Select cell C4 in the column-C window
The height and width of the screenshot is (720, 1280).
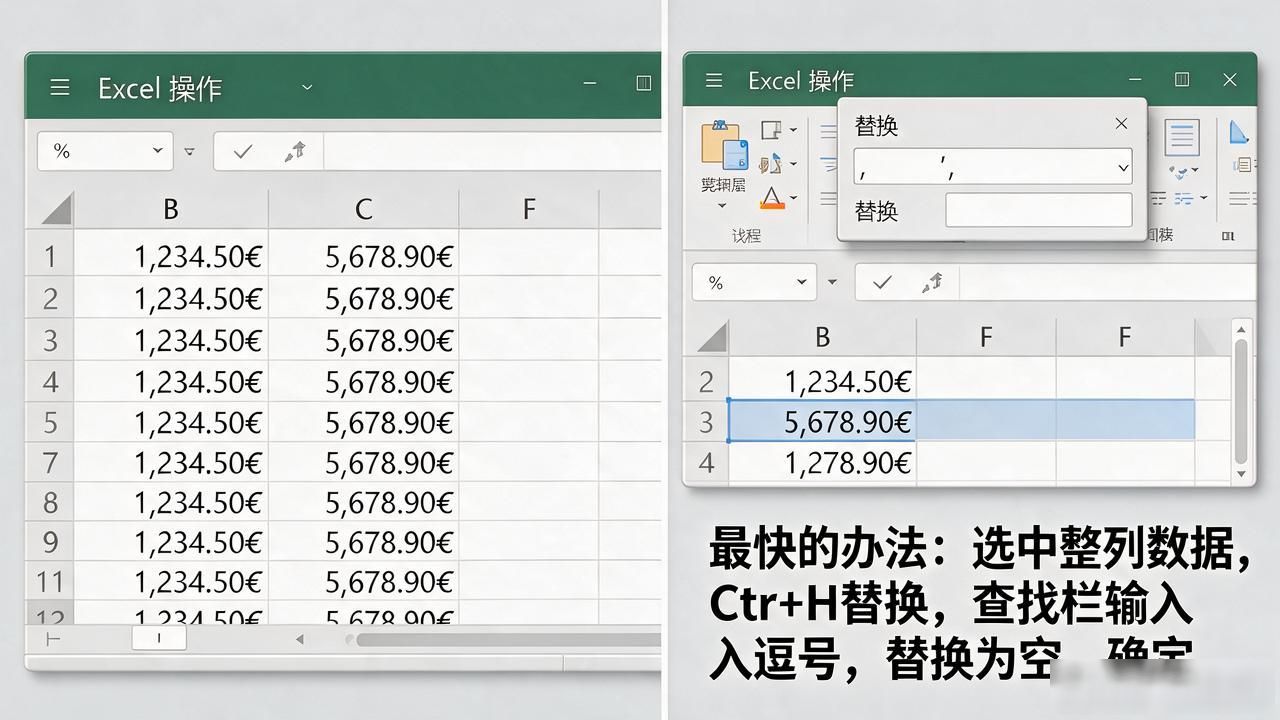pyautogui.click(x=364, y=382)
